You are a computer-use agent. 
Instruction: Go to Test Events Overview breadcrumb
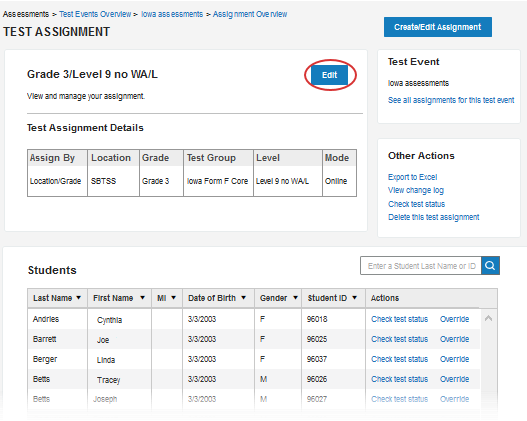pos(95,14)
